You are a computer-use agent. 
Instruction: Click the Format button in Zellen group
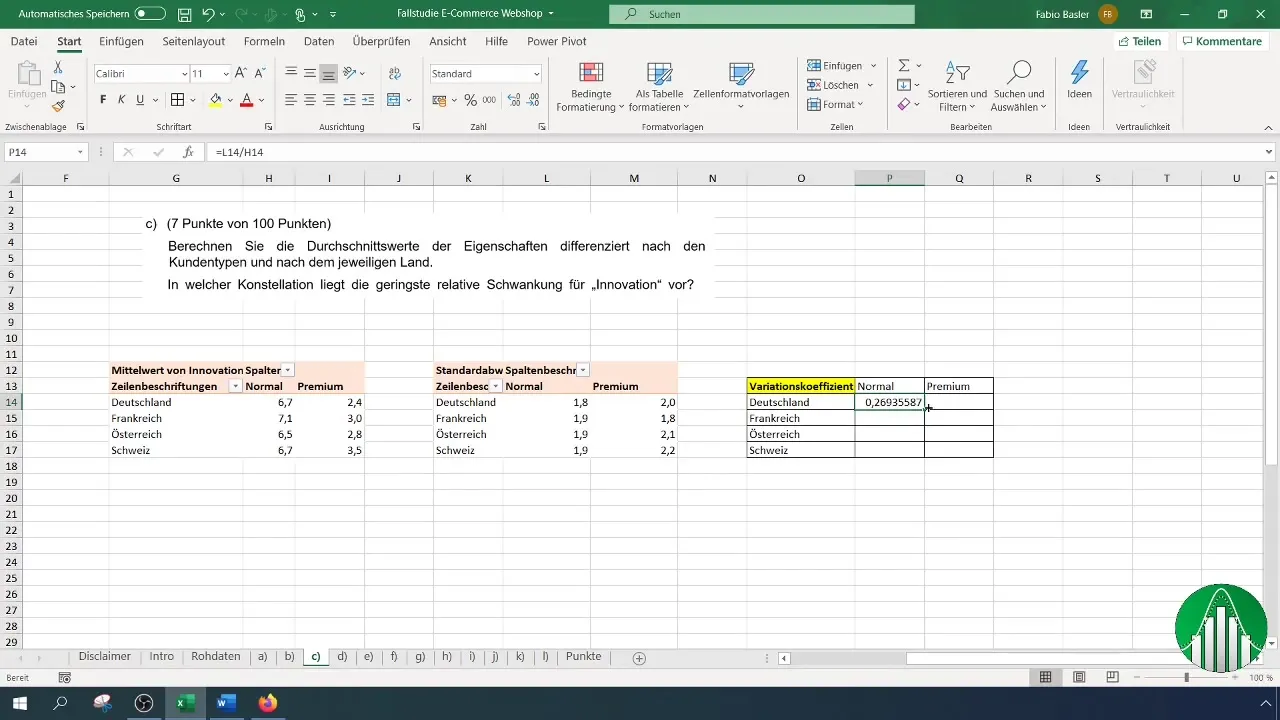coord(835,104)
